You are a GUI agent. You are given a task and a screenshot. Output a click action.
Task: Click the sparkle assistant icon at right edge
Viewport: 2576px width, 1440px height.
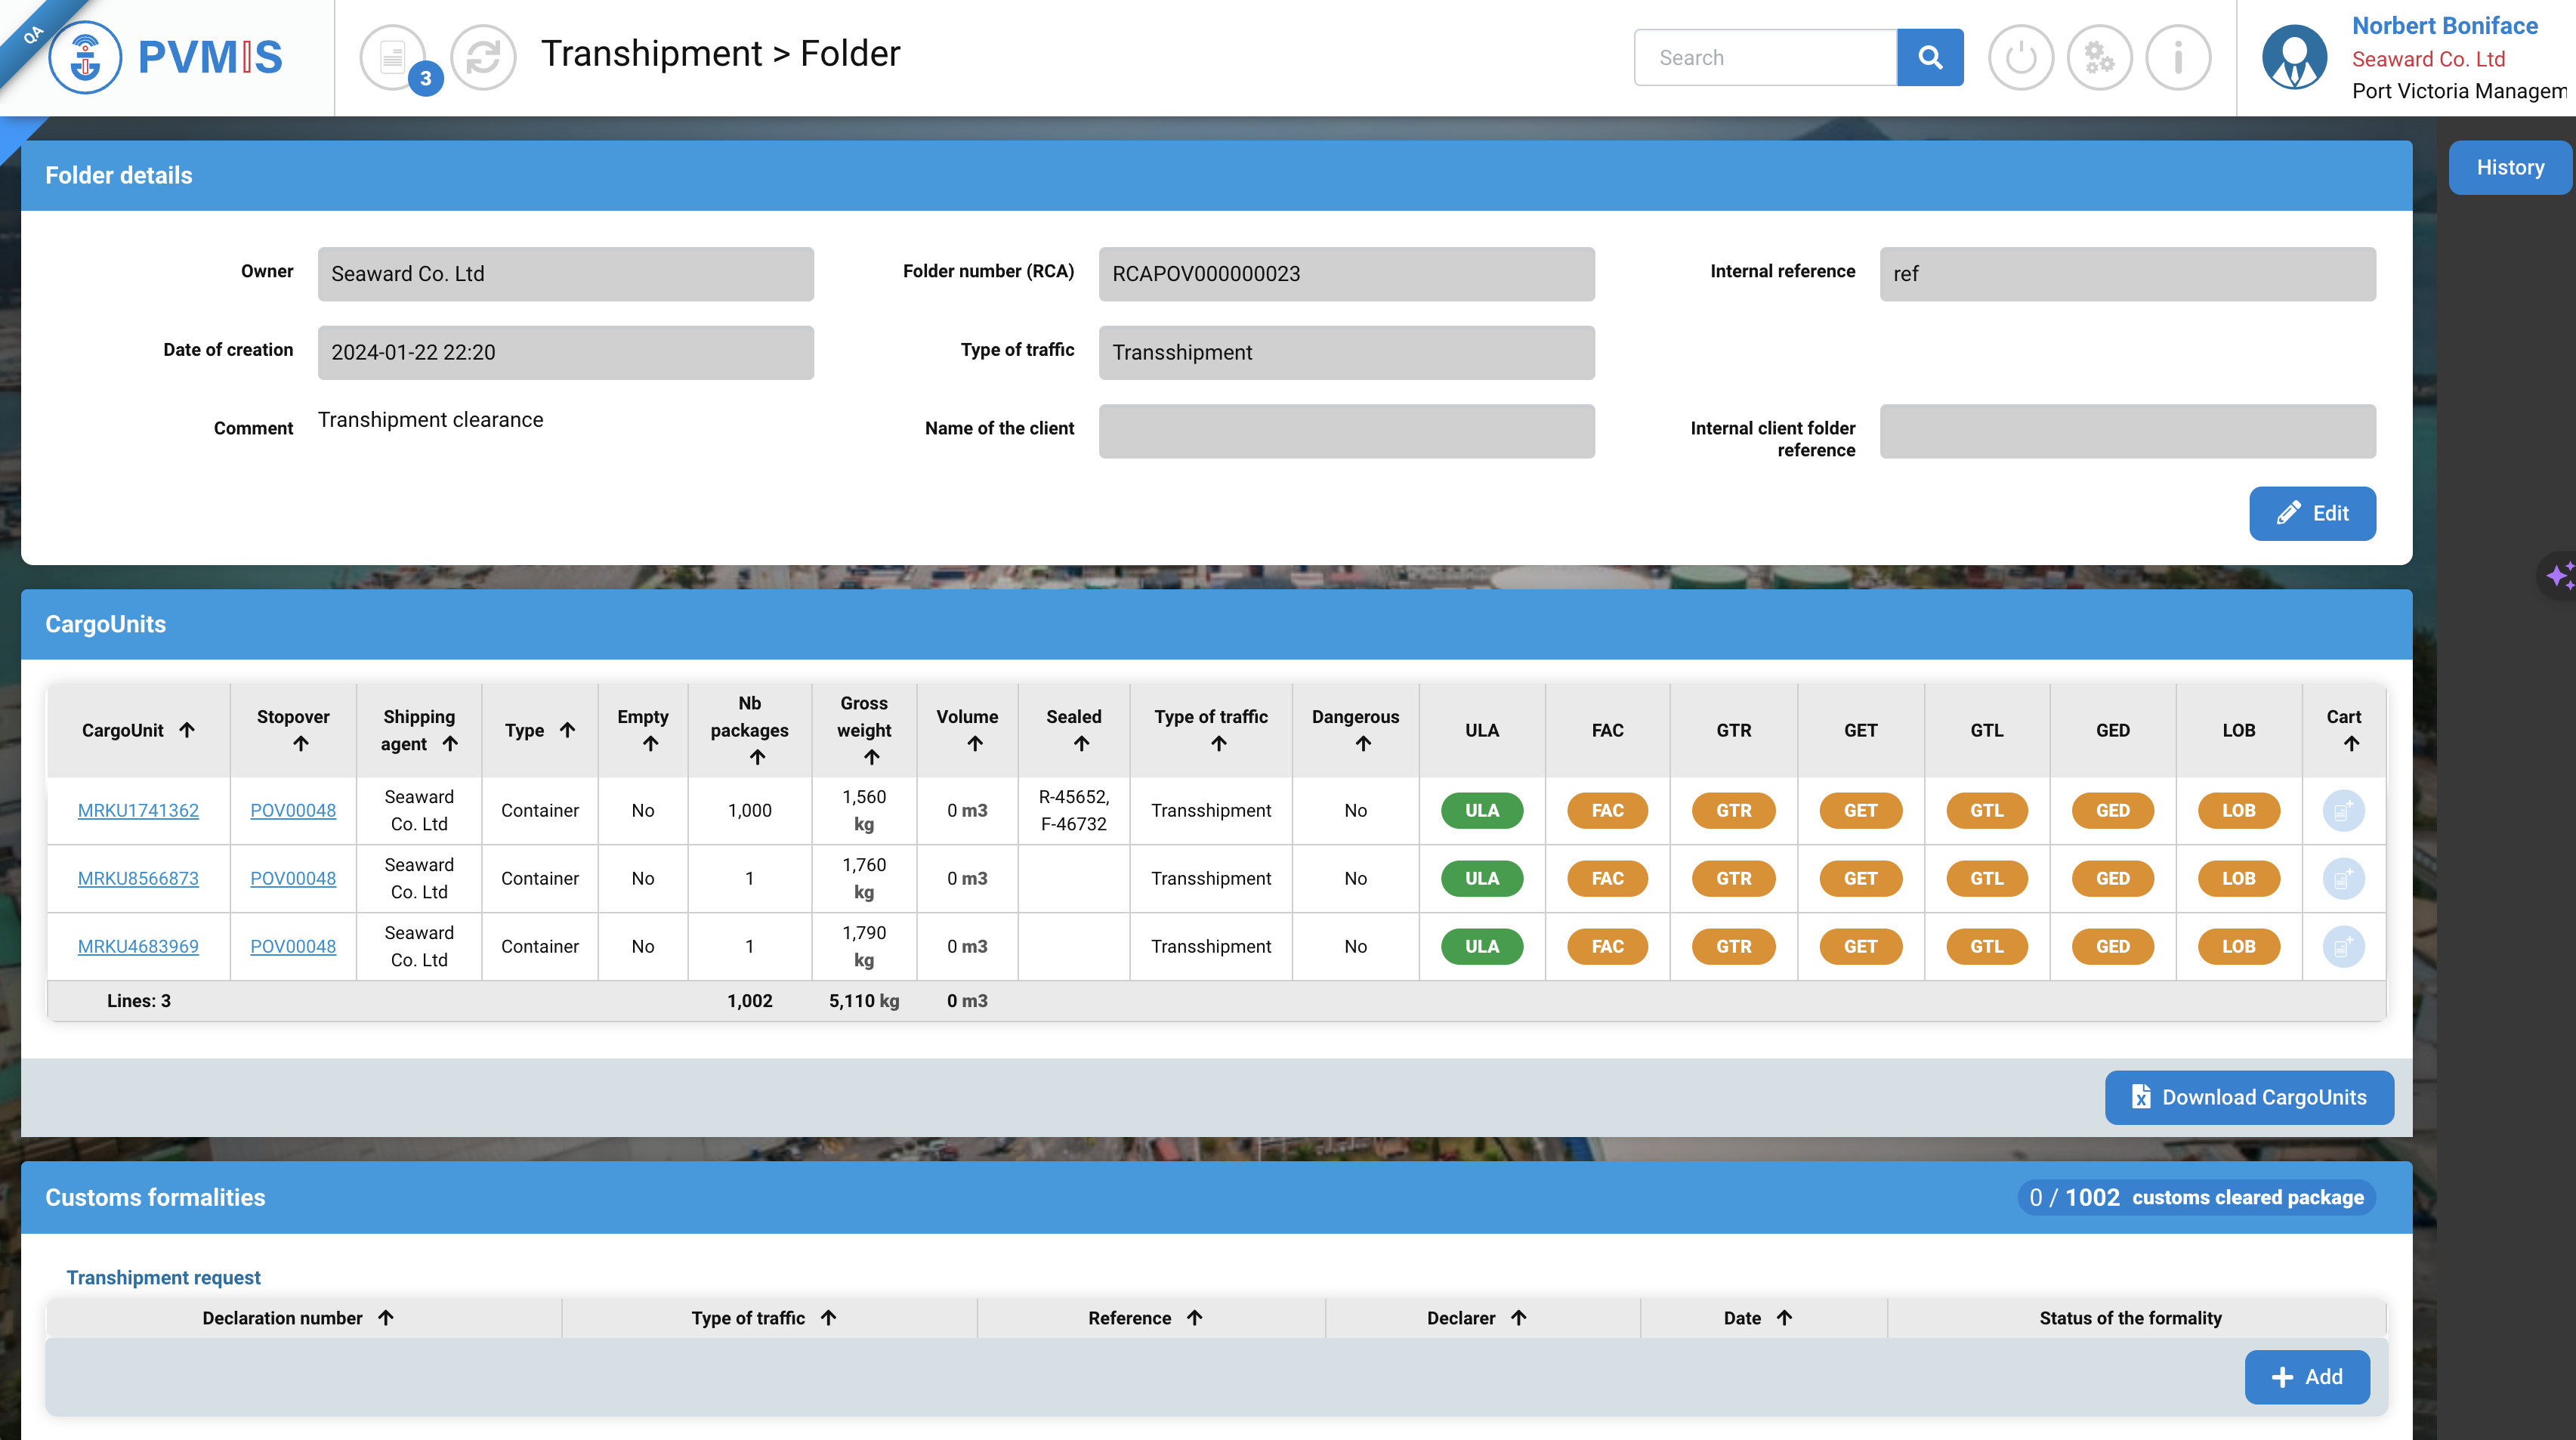pos(2559,576)
